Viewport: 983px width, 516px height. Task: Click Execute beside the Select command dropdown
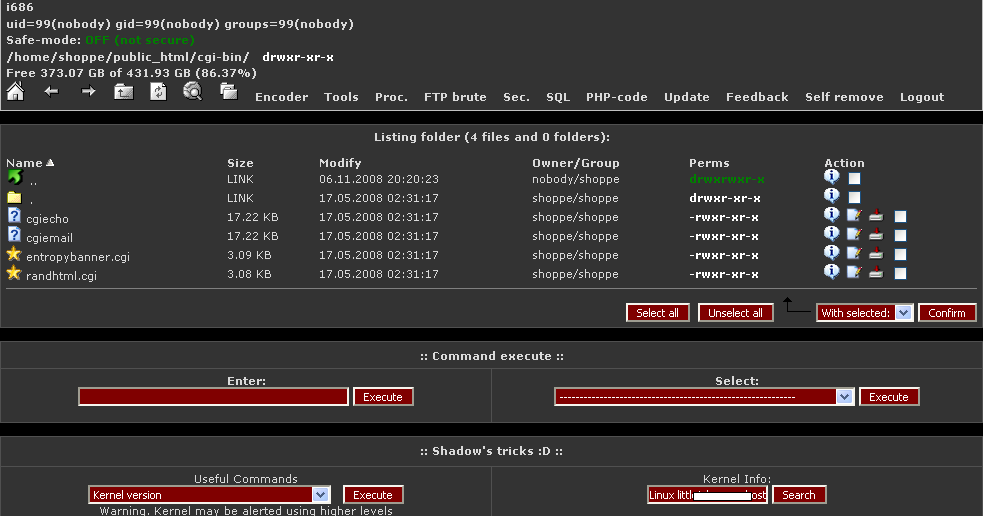coord(889,397)
